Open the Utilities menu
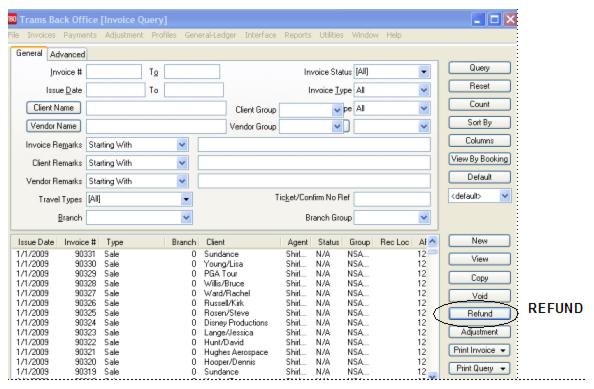This screenshot has height=389, width=594. 331,35
